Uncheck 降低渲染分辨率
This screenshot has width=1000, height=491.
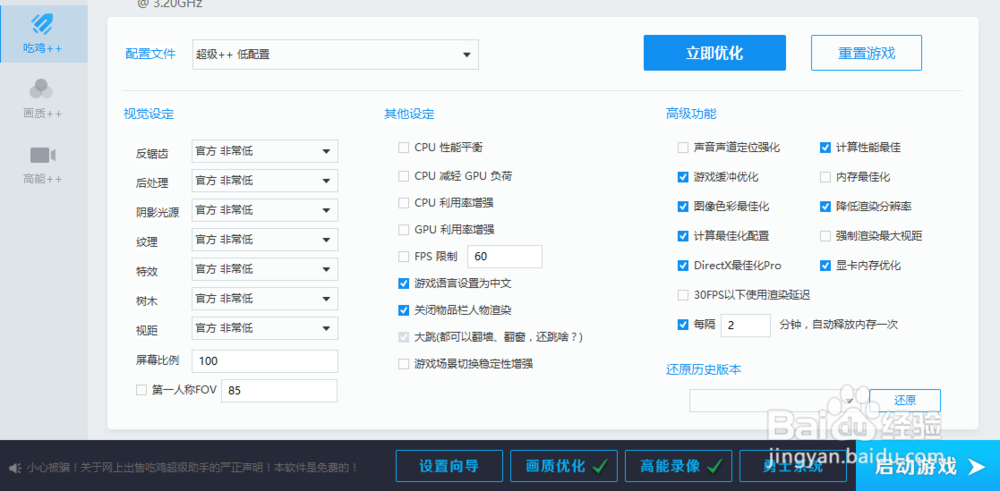[x=825, y=207]
